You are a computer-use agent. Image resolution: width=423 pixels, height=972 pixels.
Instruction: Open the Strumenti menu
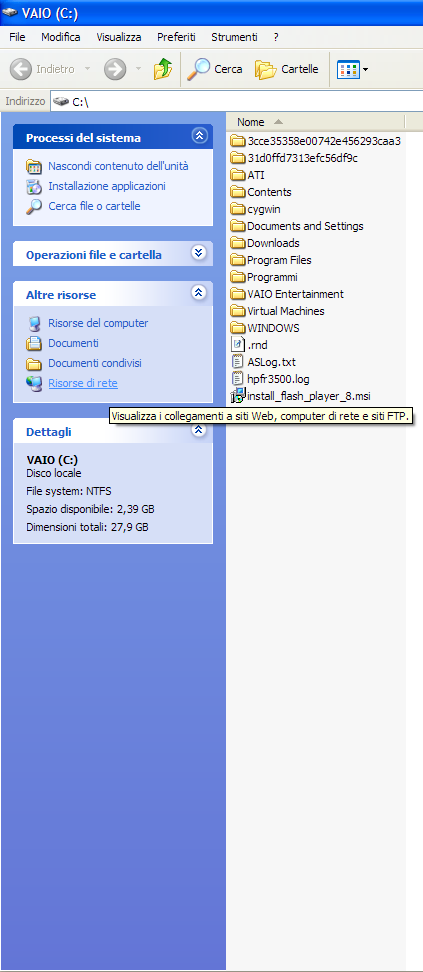pyautogui.click(x=234, y=37)
